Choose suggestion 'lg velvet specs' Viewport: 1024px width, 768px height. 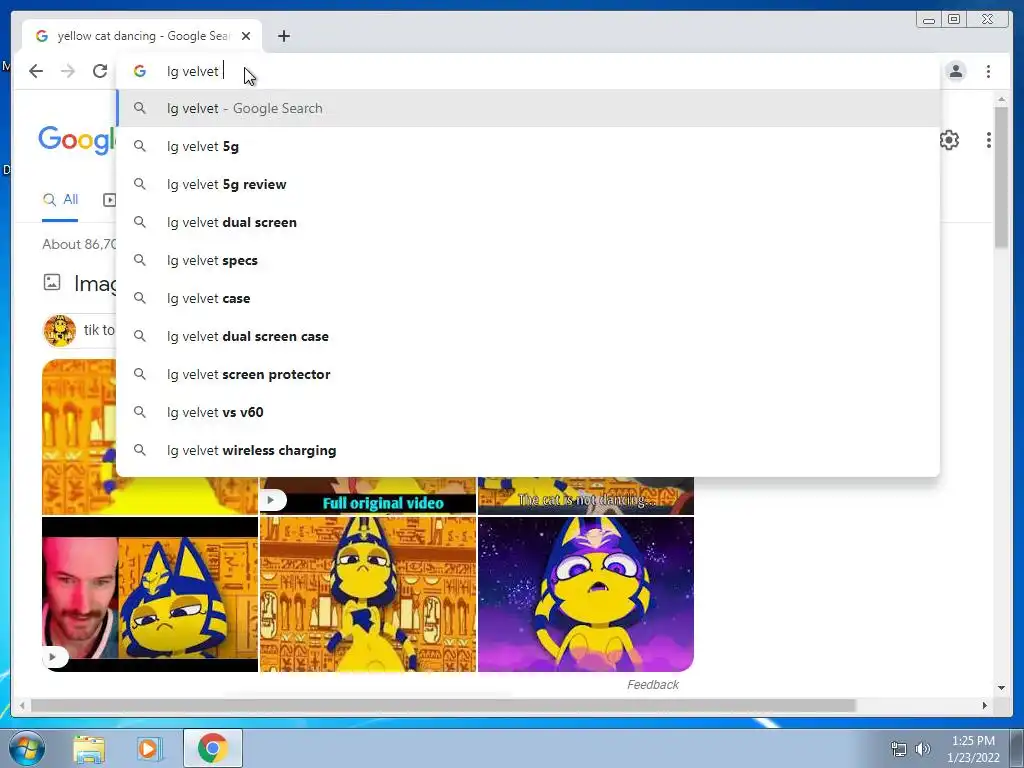tap(528, 260)
